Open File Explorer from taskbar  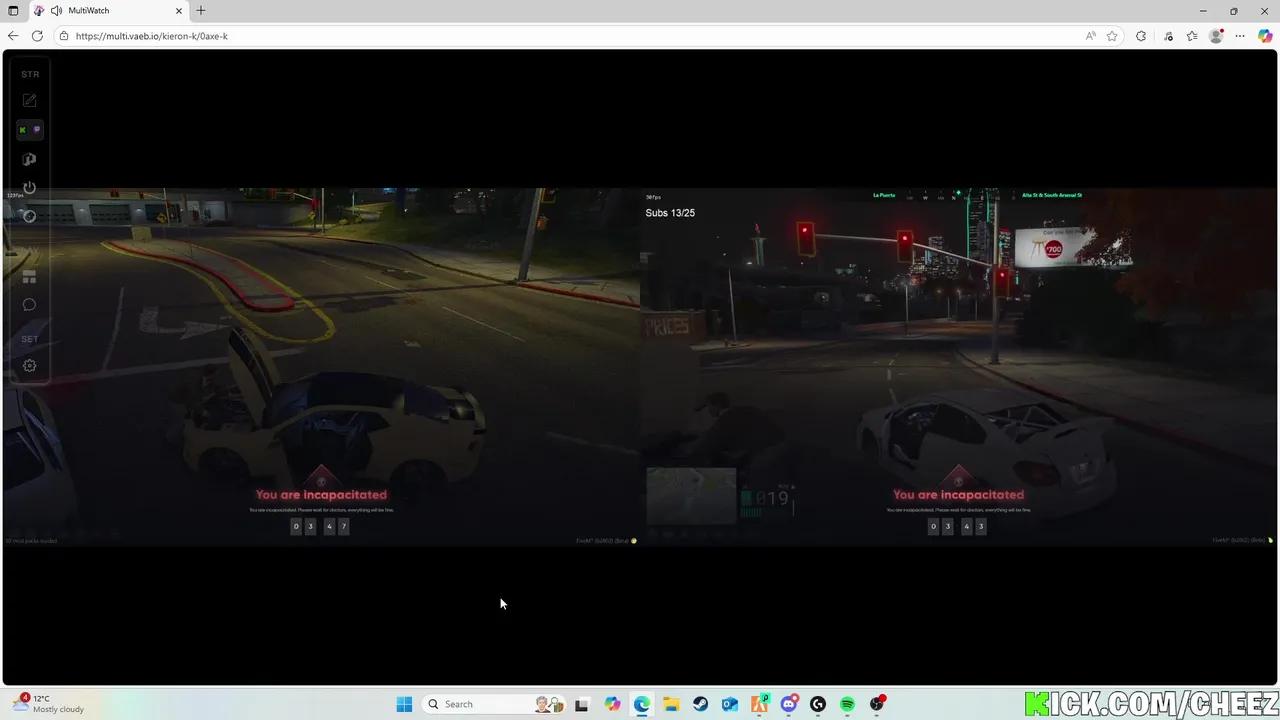click(x=671, y=704)
